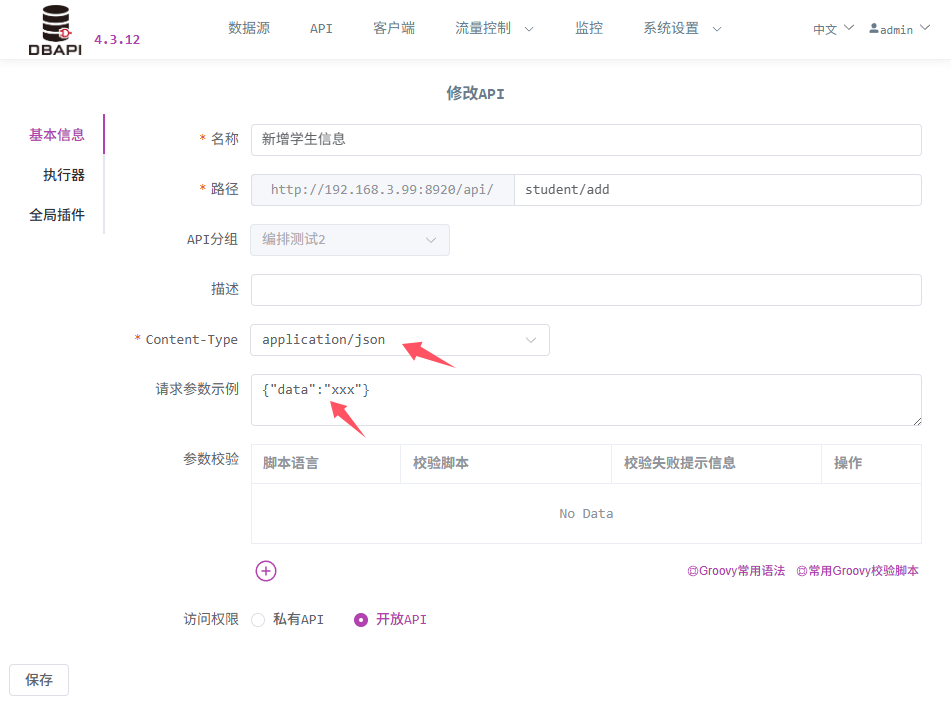Click the plus icon to add validation

point(266,571)
